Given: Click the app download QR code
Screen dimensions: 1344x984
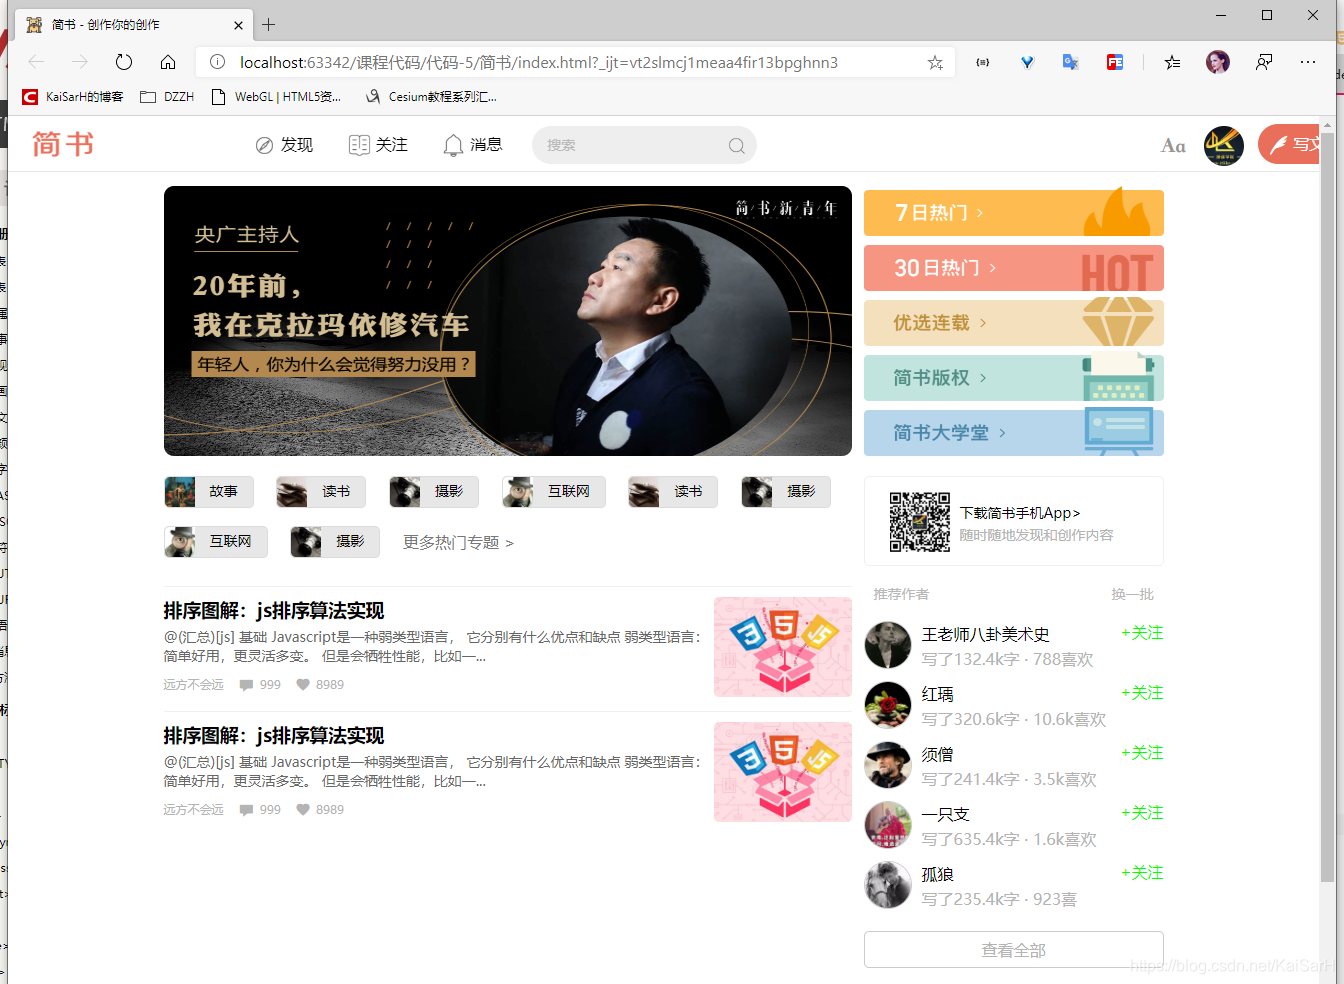Looking at the screenshot, I should tap(919, 521).
